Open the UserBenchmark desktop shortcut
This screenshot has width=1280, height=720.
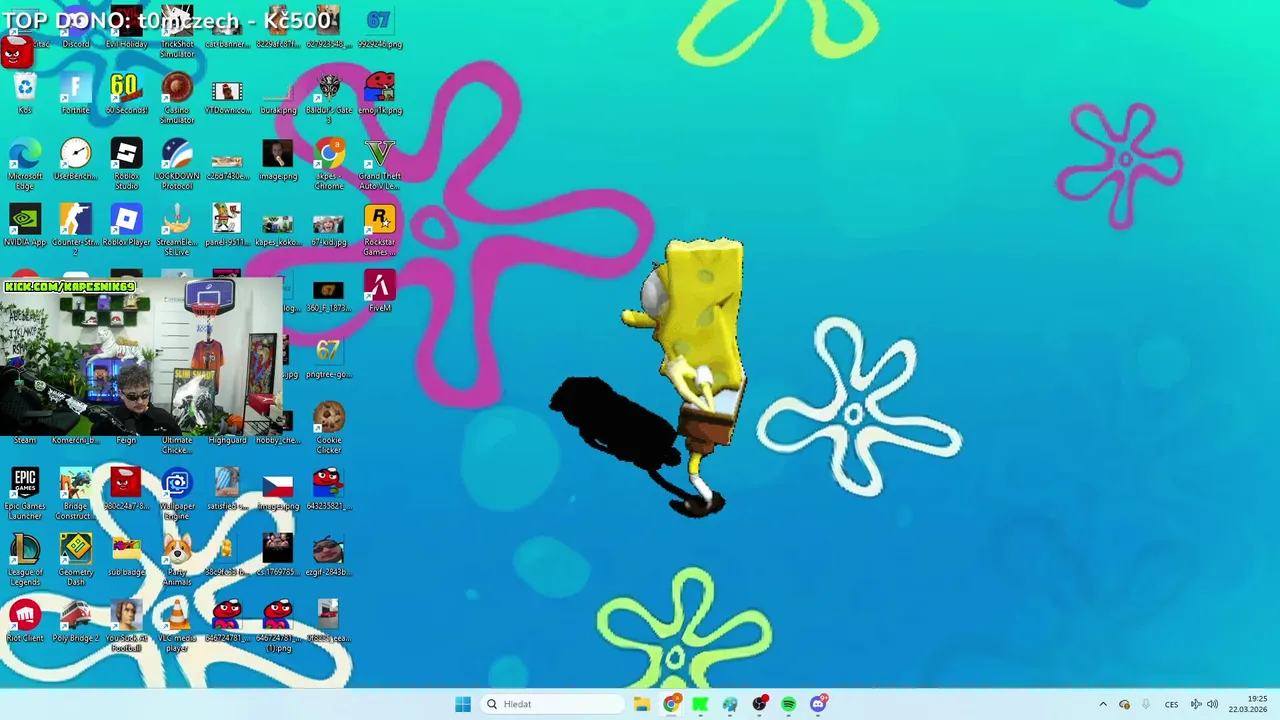point(76,160)
